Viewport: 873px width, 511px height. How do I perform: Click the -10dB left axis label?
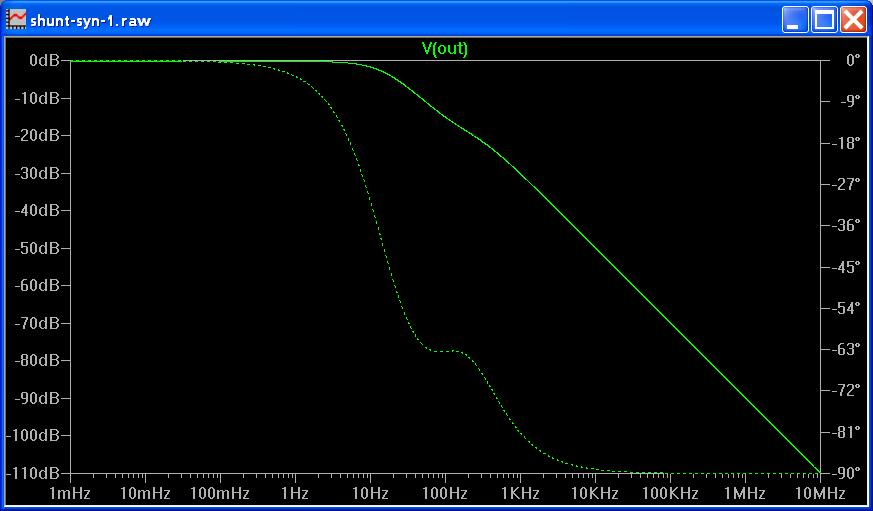coord(36,98)
